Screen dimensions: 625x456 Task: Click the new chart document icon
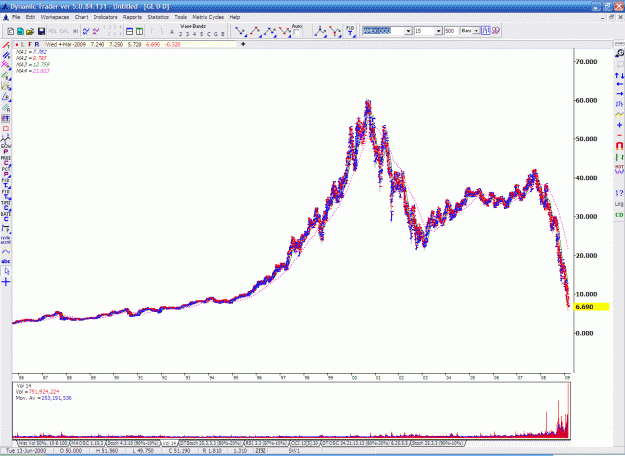(x=11, y=31)
